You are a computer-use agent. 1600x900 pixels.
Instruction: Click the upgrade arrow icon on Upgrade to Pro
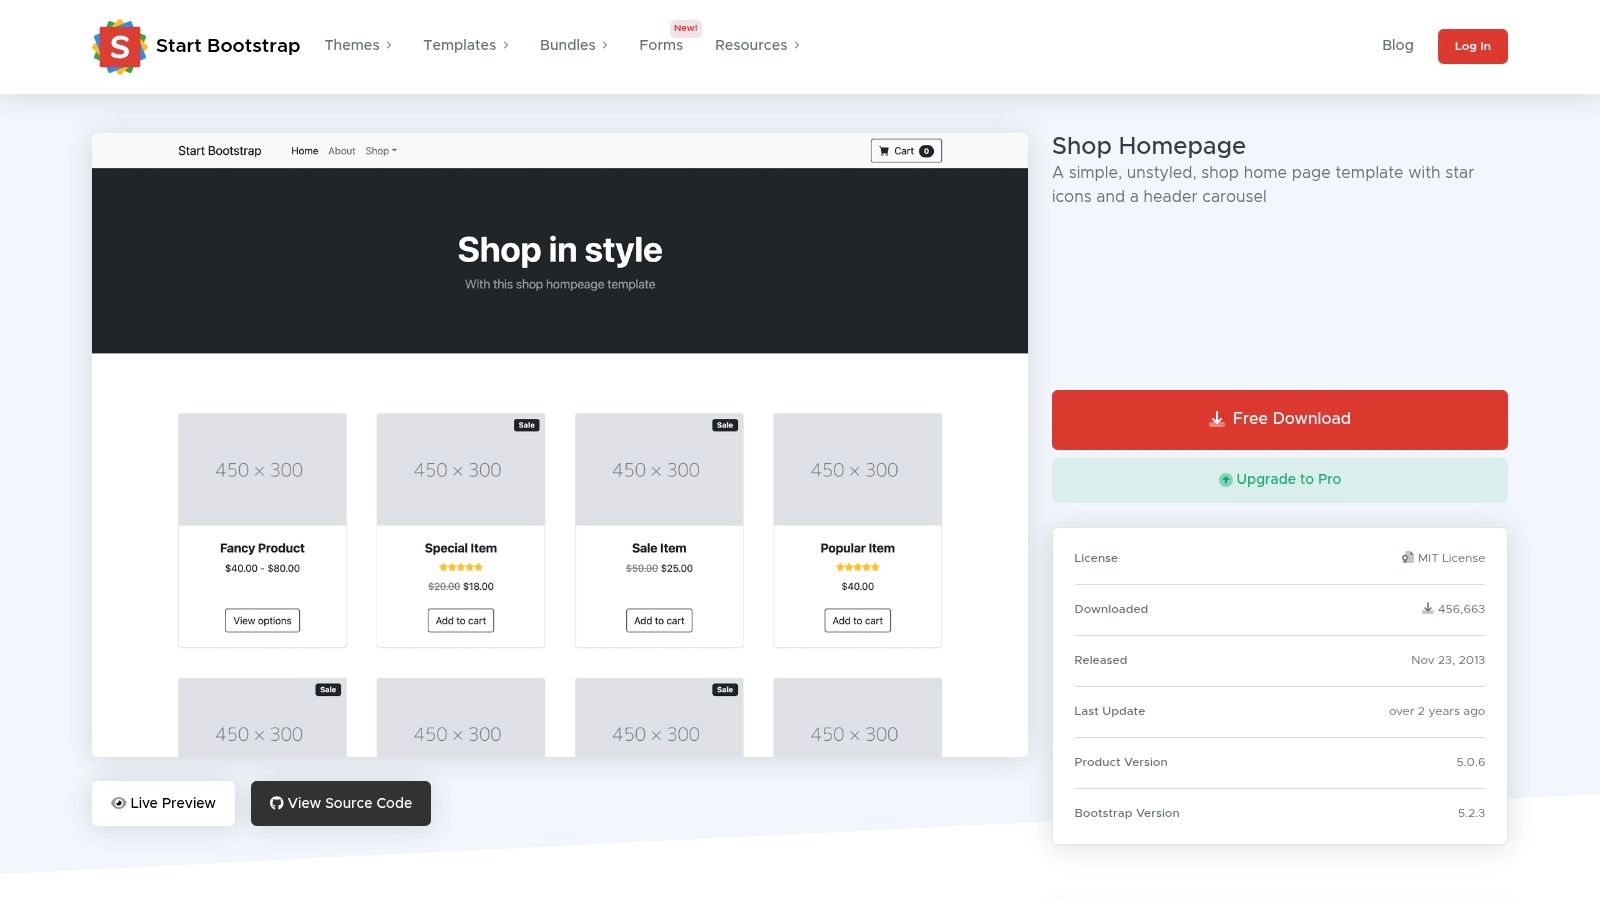1225,479
